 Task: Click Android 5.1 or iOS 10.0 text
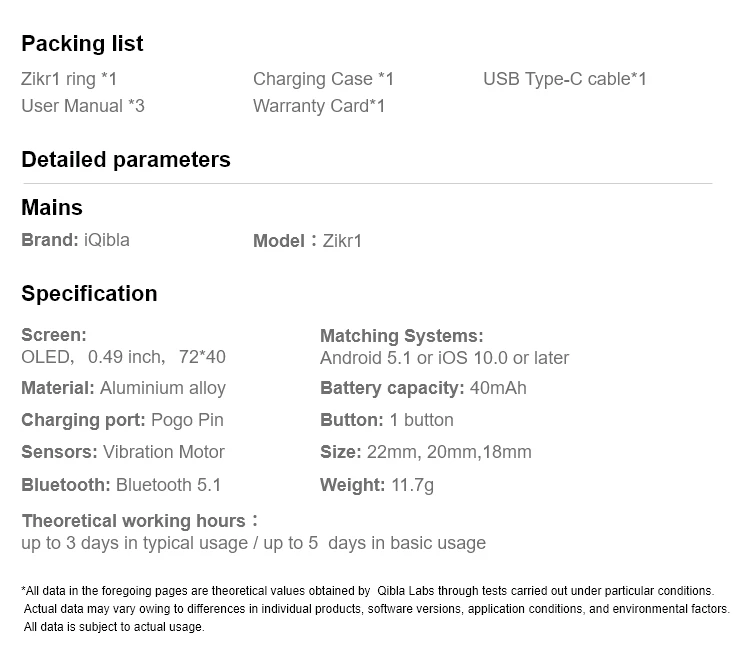click(444, 358)
